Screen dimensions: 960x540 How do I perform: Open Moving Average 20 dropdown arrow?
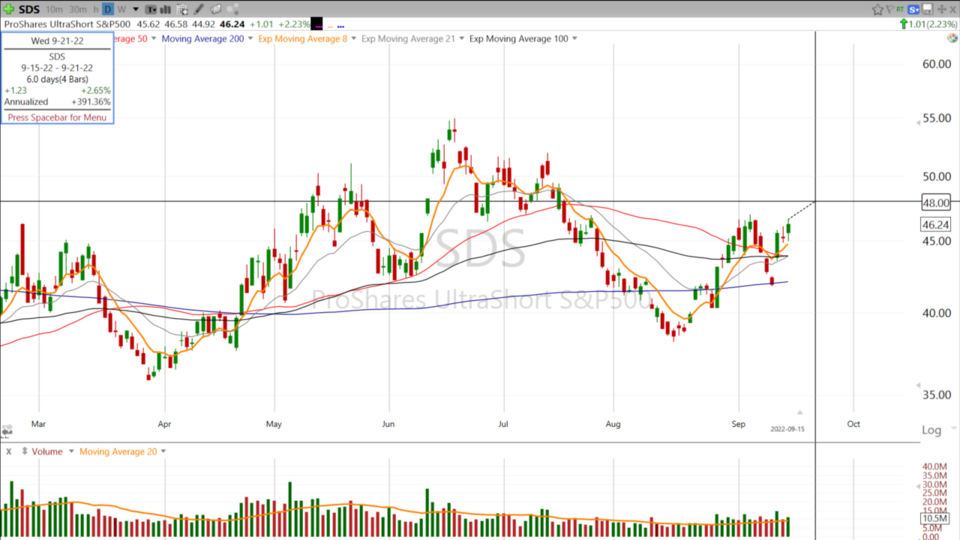pyautogui.click(x=163, y=451)
